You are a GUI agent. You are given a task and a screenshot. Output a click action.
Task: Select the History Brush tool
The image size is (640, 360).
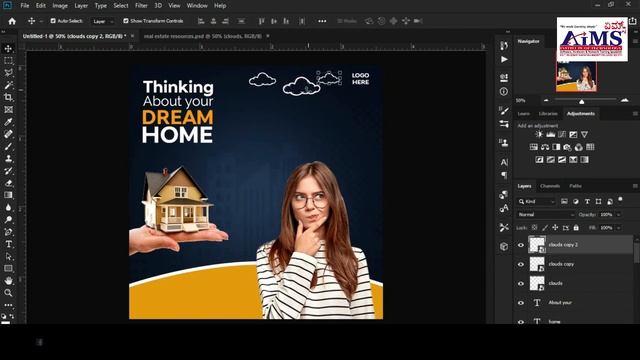tap(8, 171)
